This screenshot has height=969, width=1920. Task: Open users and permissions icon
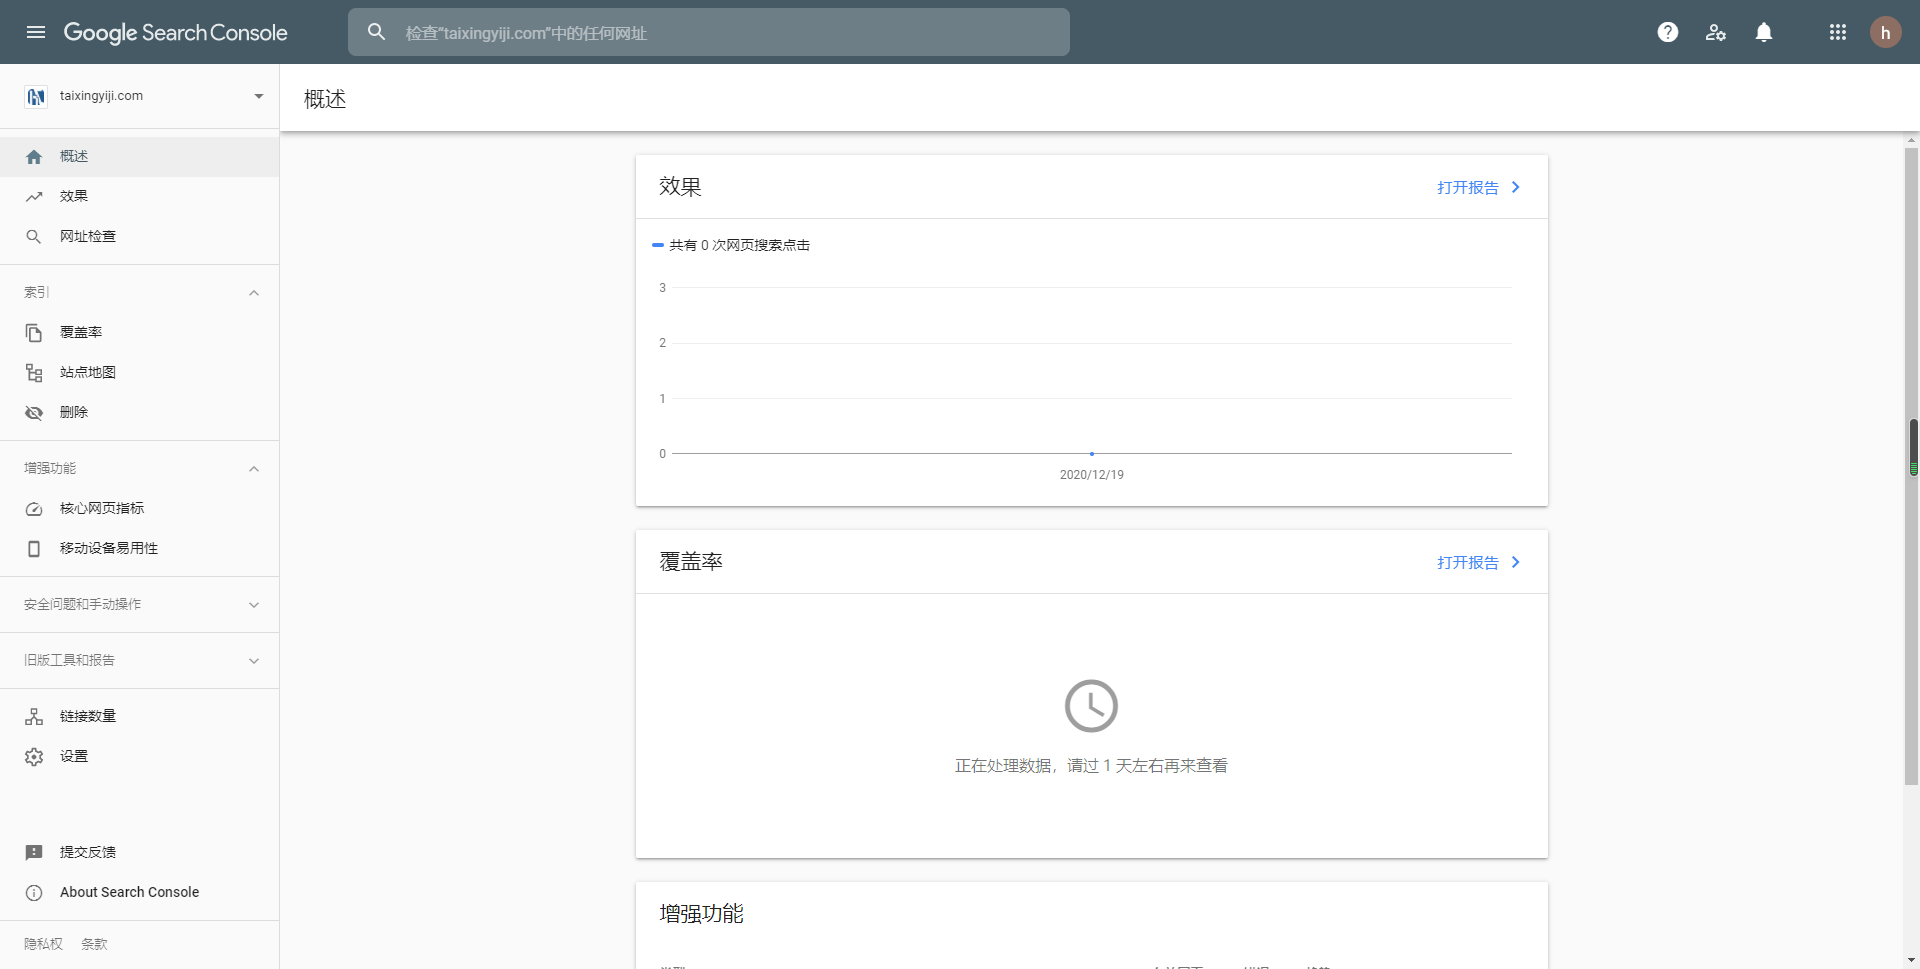click(1715, 32)
